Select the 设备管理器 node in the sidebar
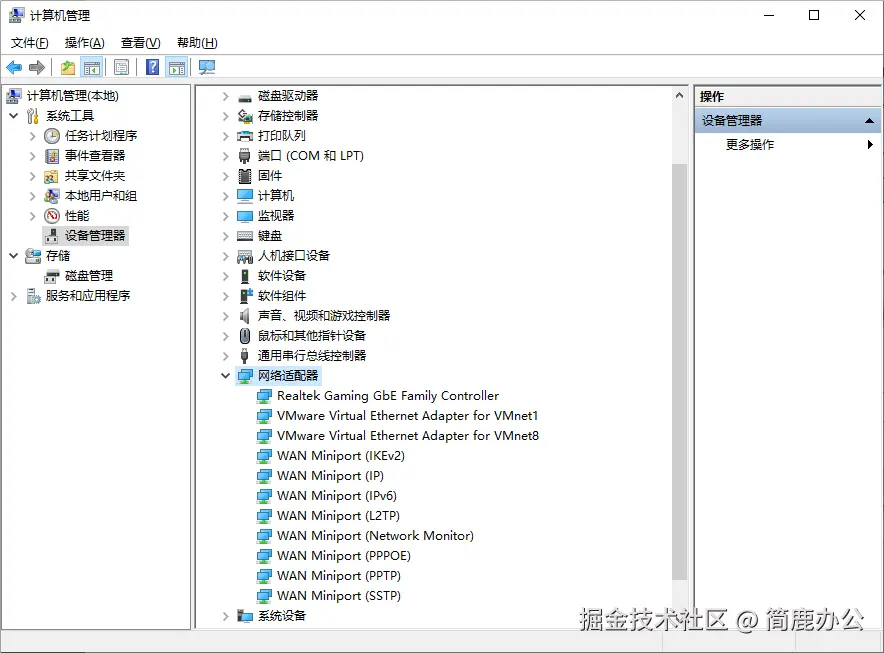The width and height of the screenshot is (884, 653). coord(95,235)
